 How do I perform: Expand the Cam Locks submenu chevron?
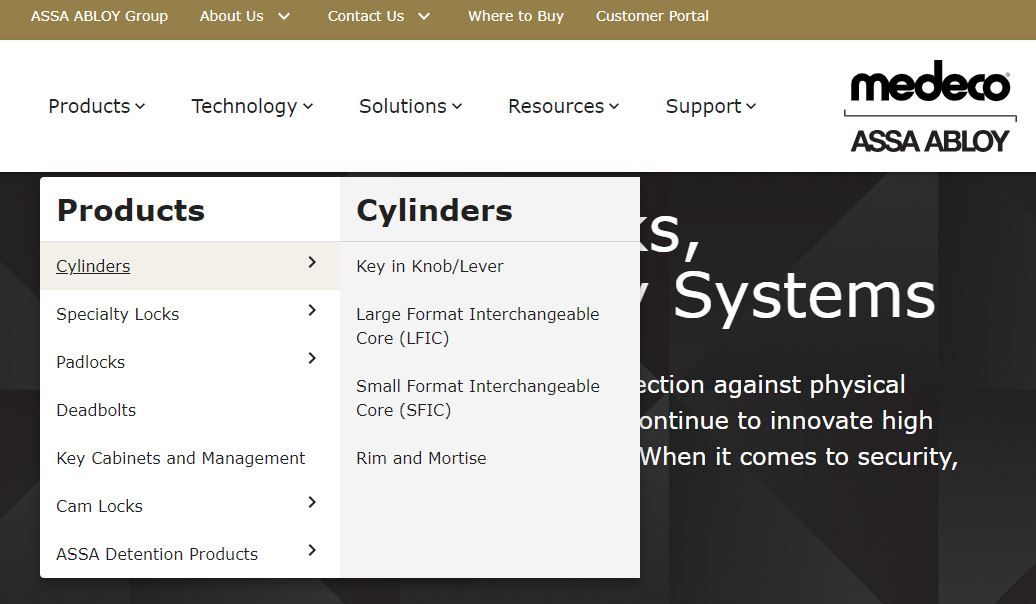pos(312,503)
